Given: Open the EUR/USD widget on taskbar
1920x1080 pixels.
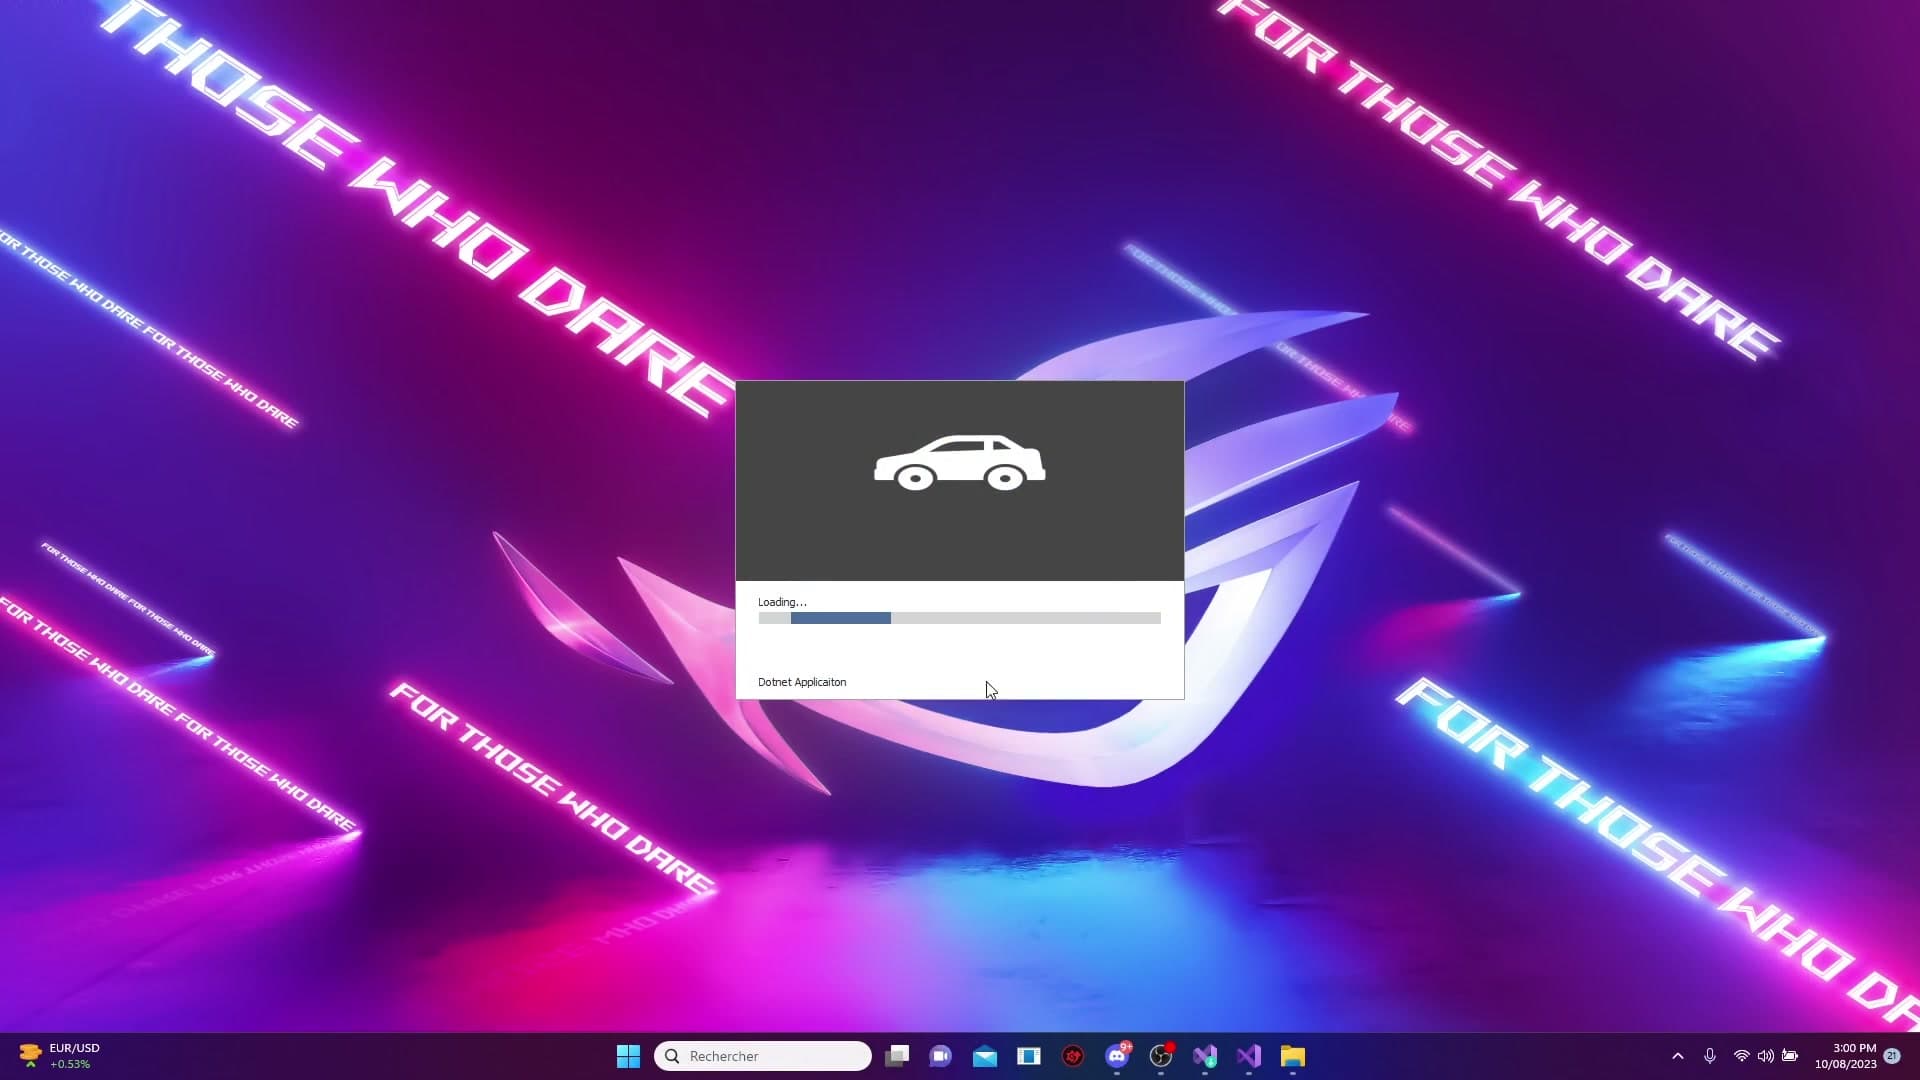Looking at the screenshot, I should pyautogui.click(x=60, y=1056).
